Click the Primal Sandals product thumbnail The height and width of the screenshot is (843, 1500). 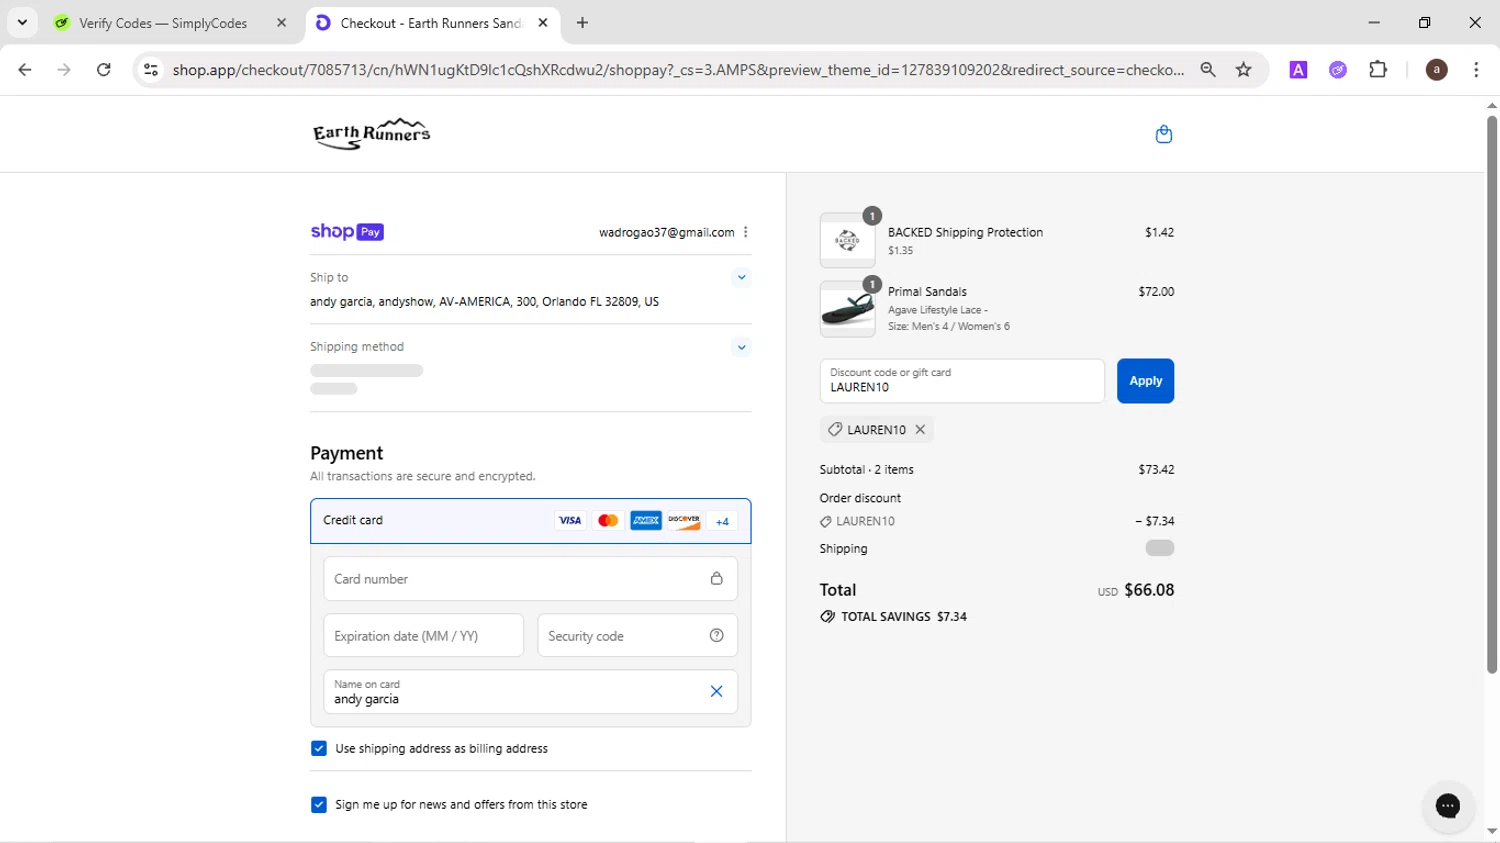[x=847, y=309]
